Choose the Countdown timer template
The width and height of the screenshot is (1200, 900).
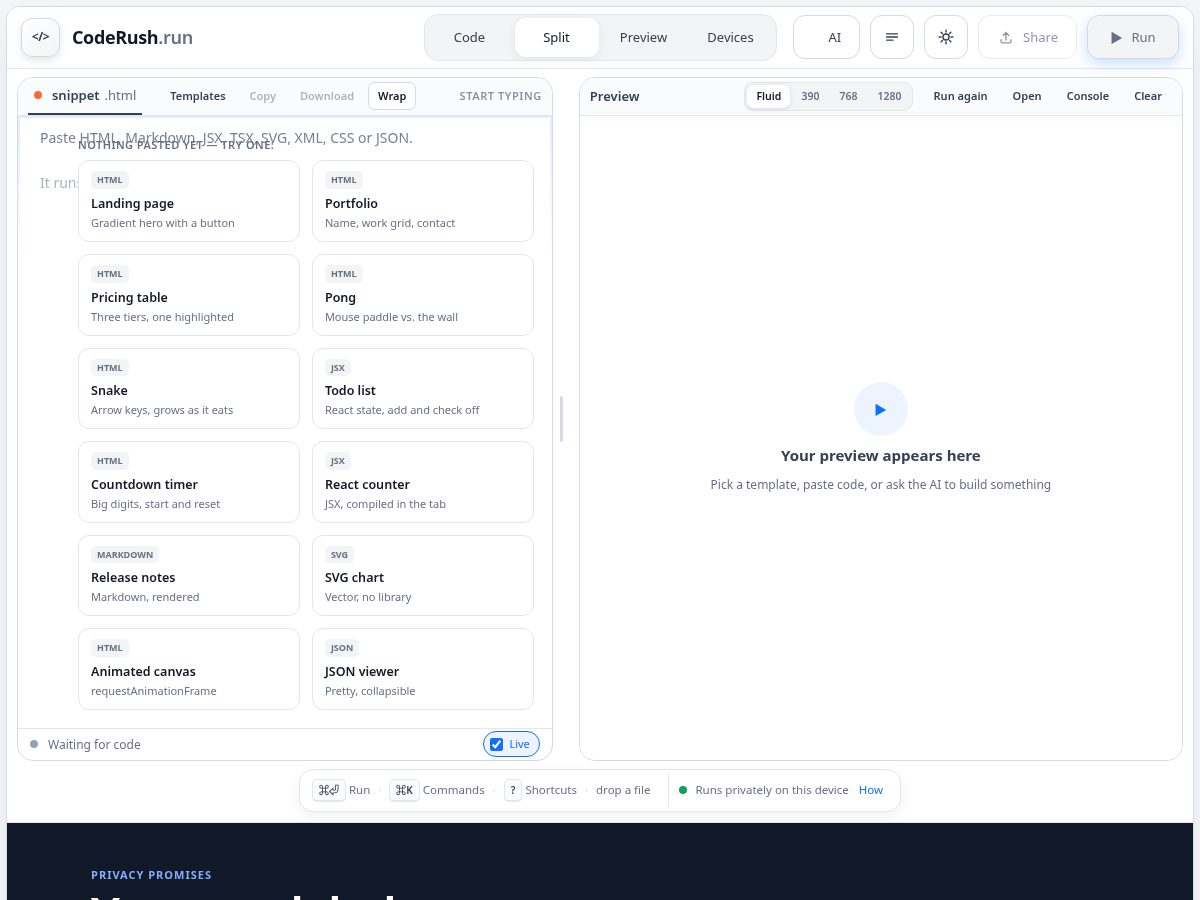pyautogui.click(x=189, y=482)
